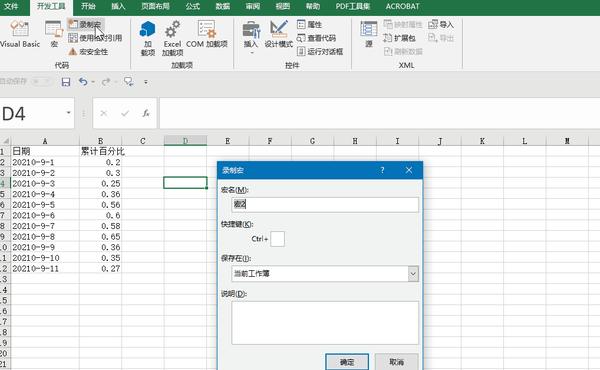Click Record Macro (录制宏) in ribbon
Viewport: 600px width, 370px height.
pyautogui.click(x=86, y=24)
